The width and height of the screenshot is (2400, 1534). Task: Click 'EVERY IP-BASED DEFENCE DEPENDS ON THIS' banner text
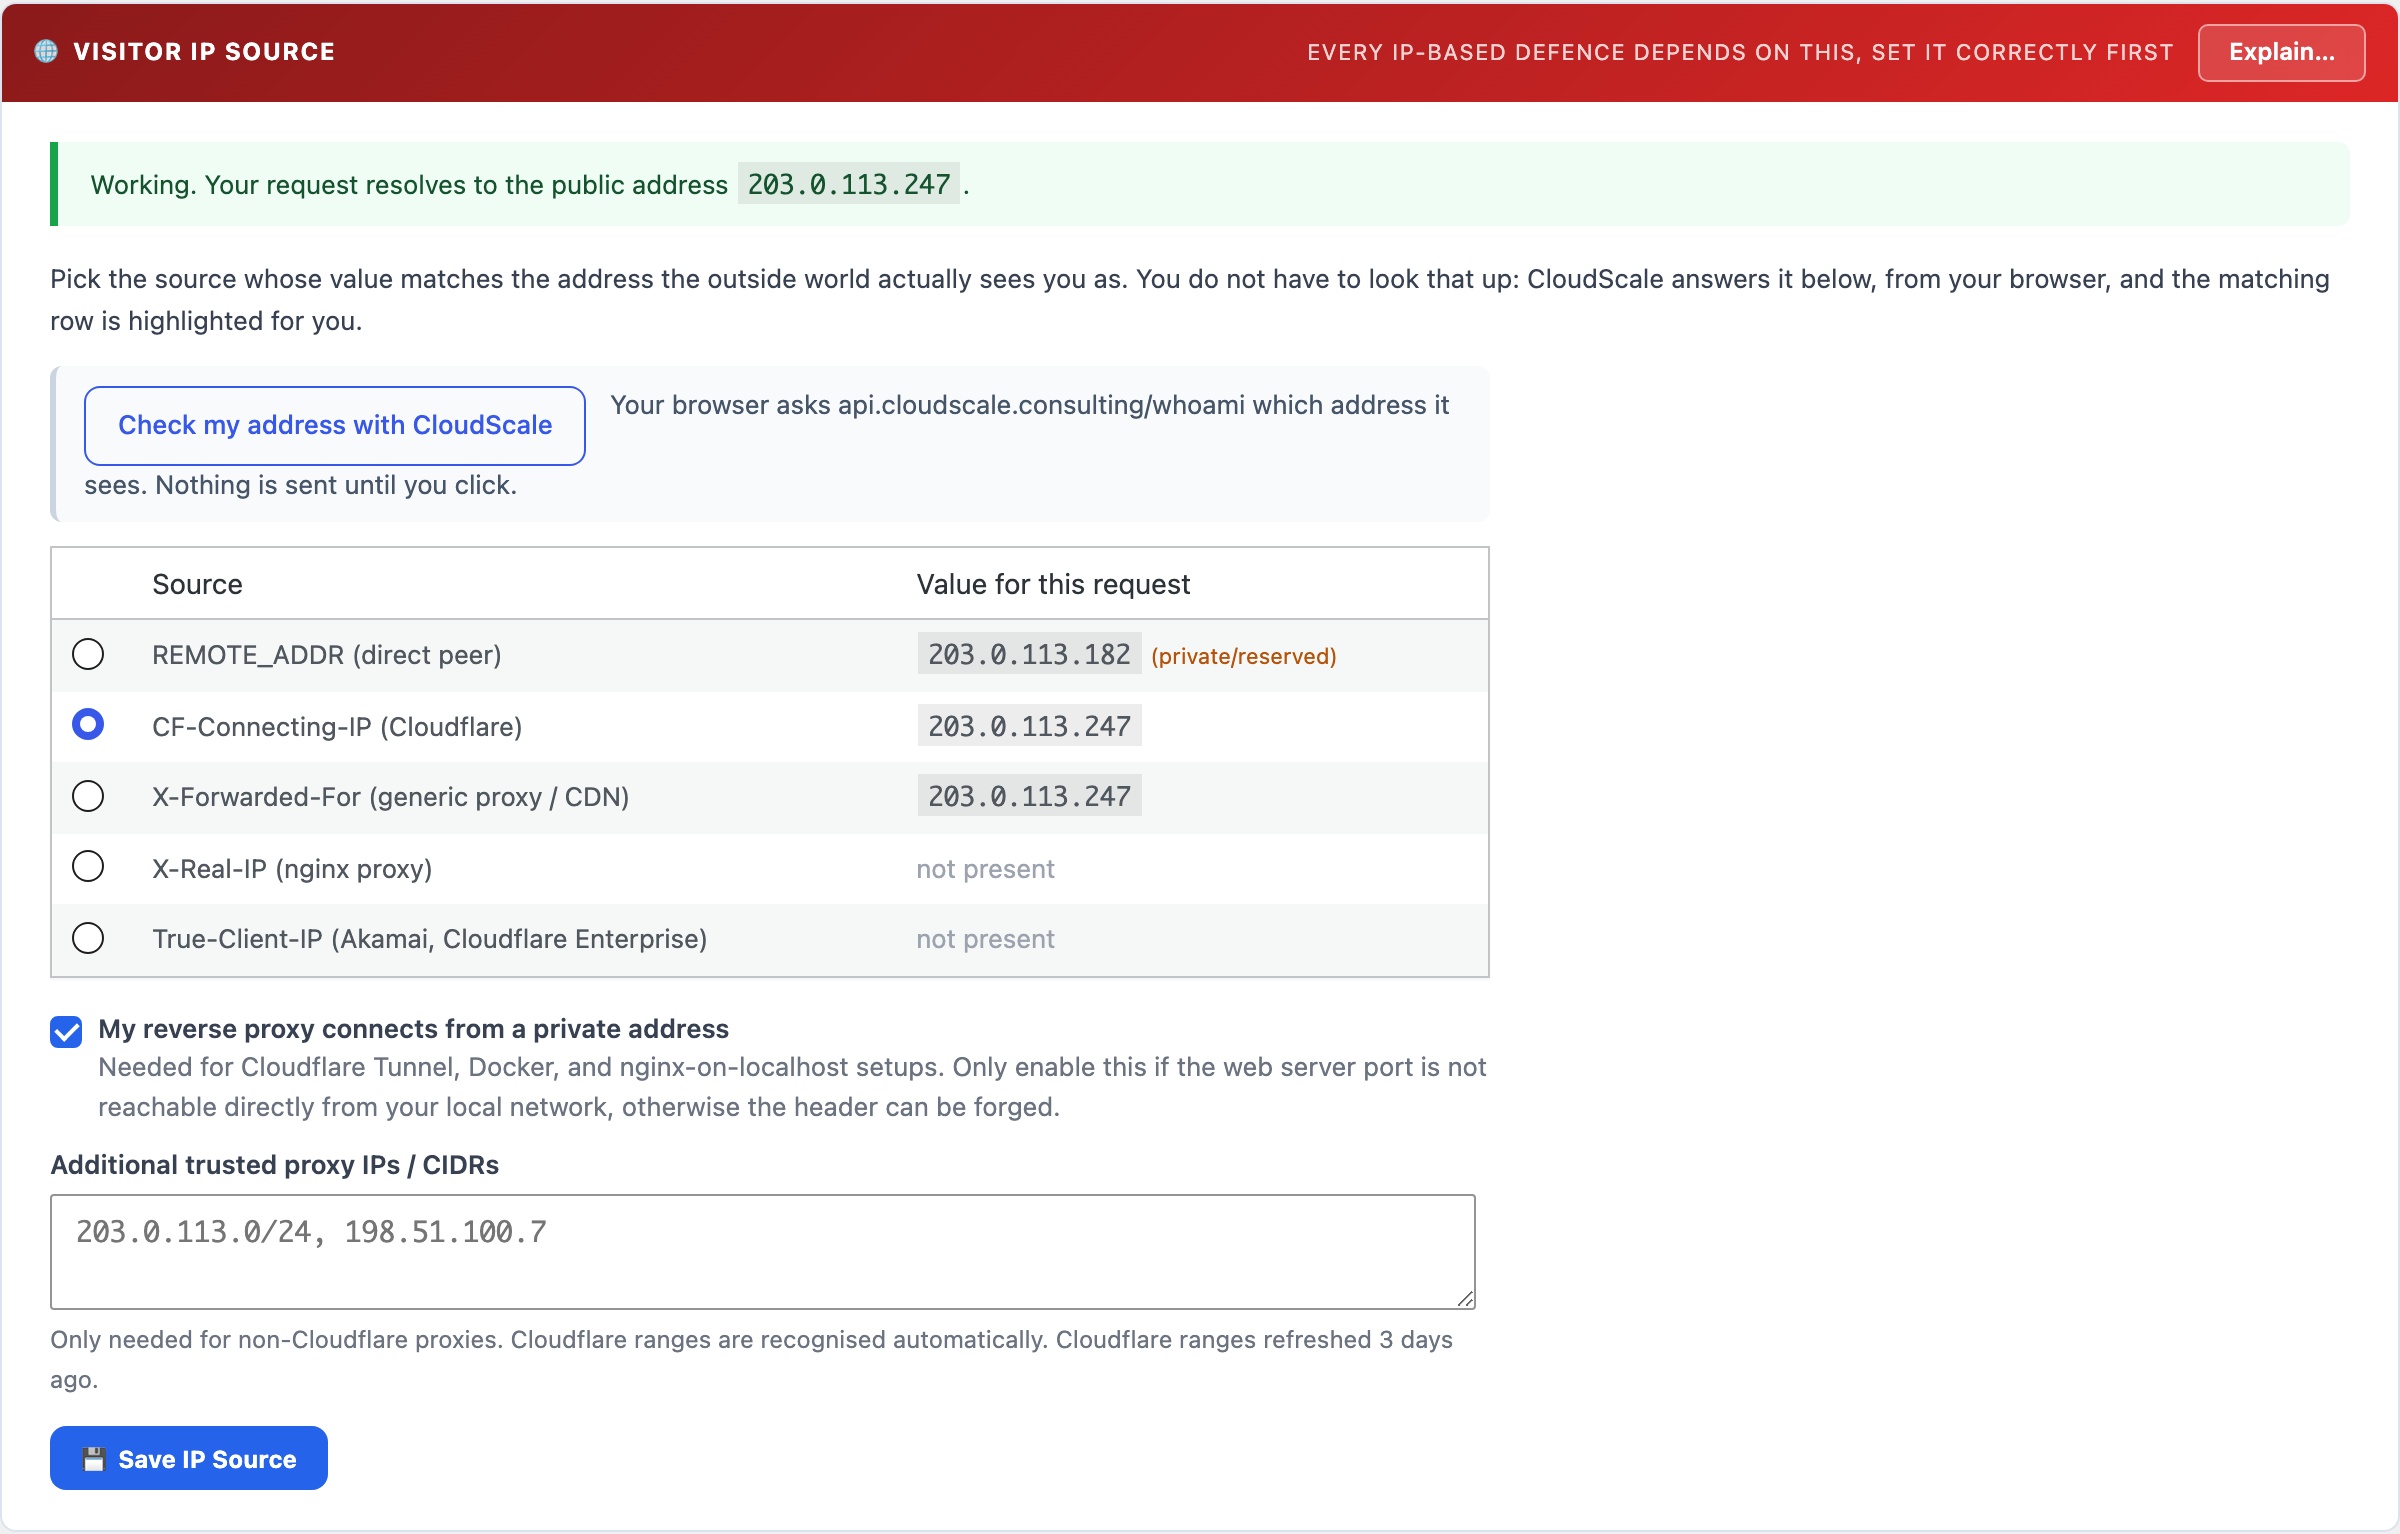1740,52
